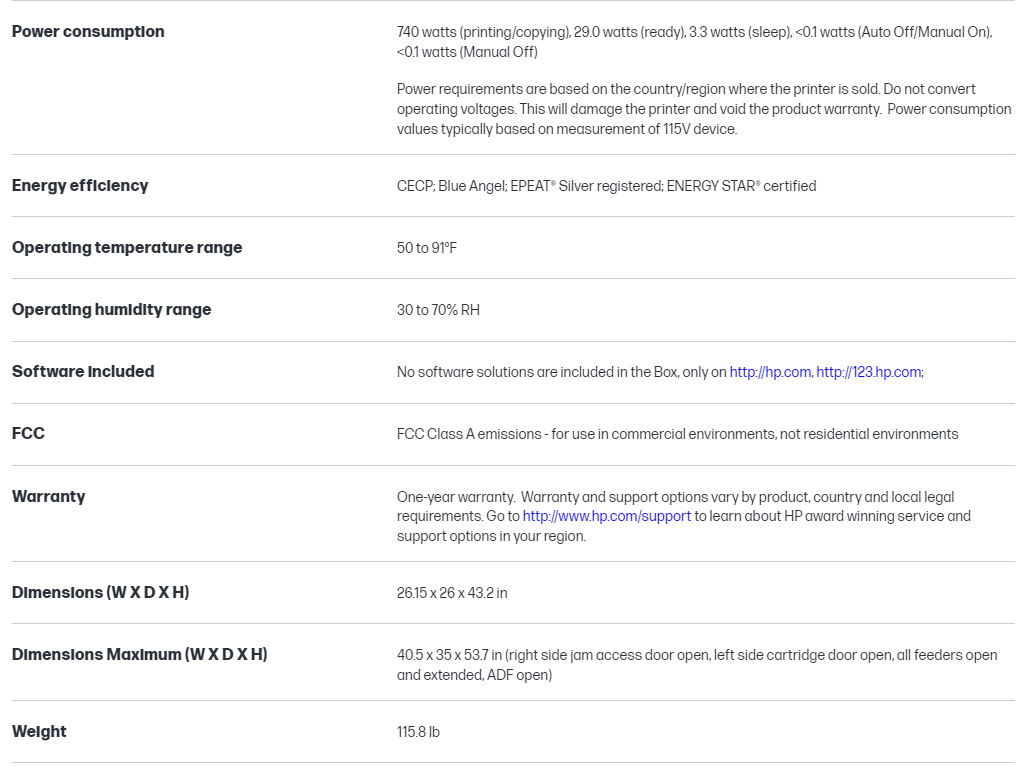The image size is (1025, 766).
Task: Follow the http://www.hp.com/support link
Action: (x=606, y=516)
